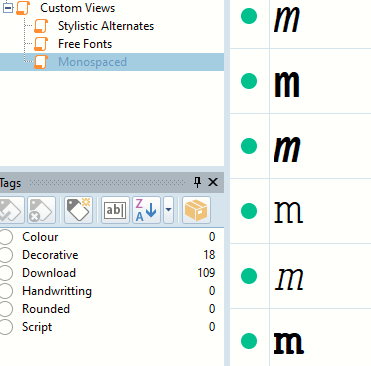Sort tags with the Z-A arrow icon
This screenshot has width=371, height=366.
146,210
